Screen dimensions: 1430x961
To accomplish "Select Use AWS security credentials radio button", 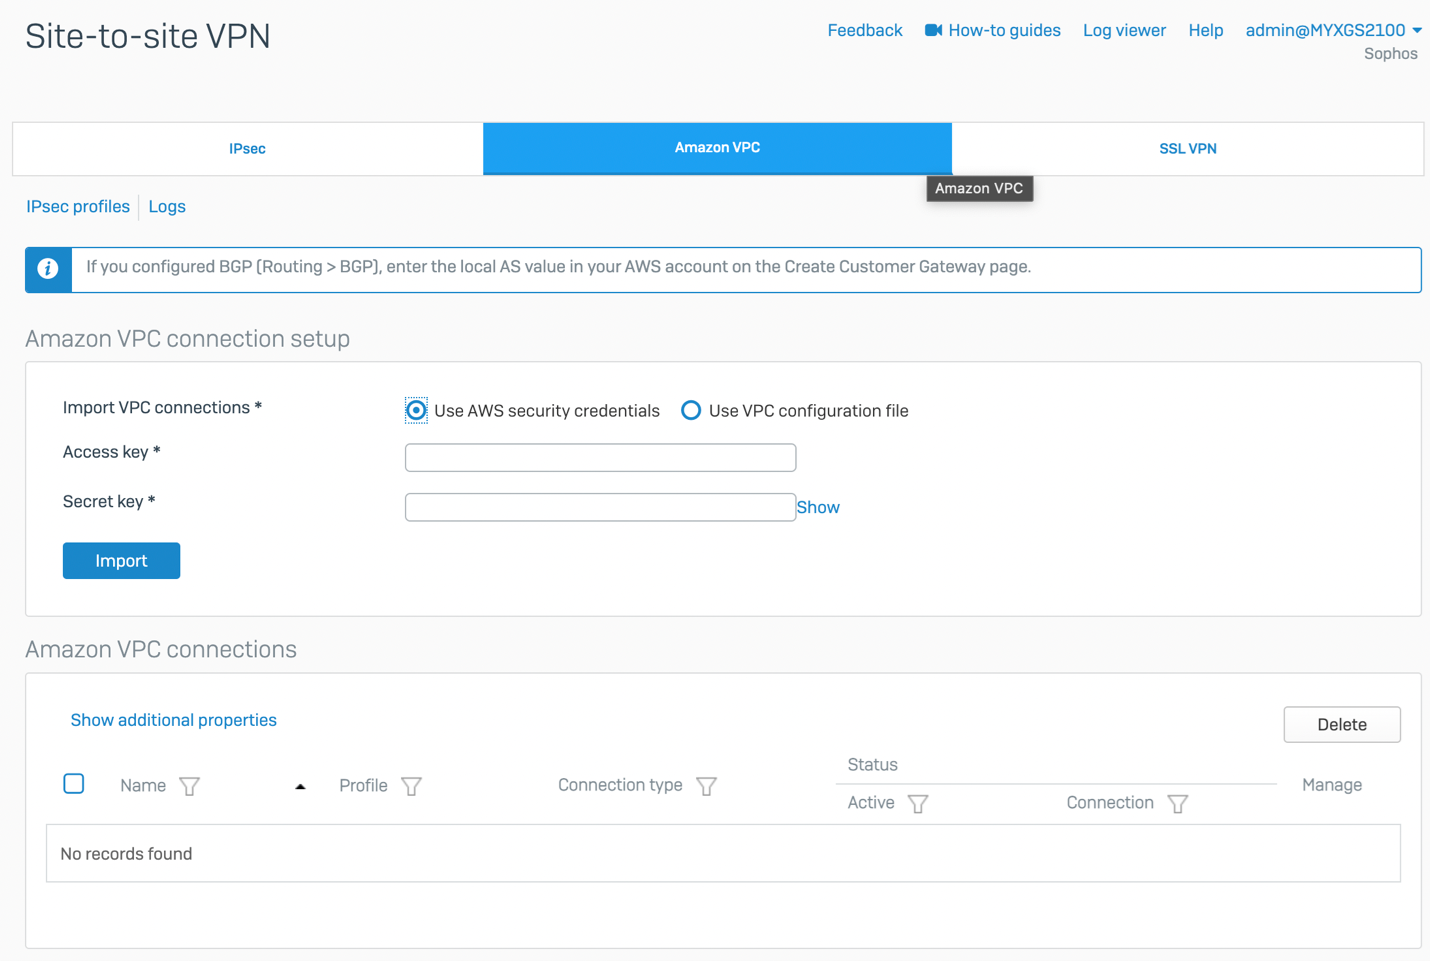I will [416, 411].
